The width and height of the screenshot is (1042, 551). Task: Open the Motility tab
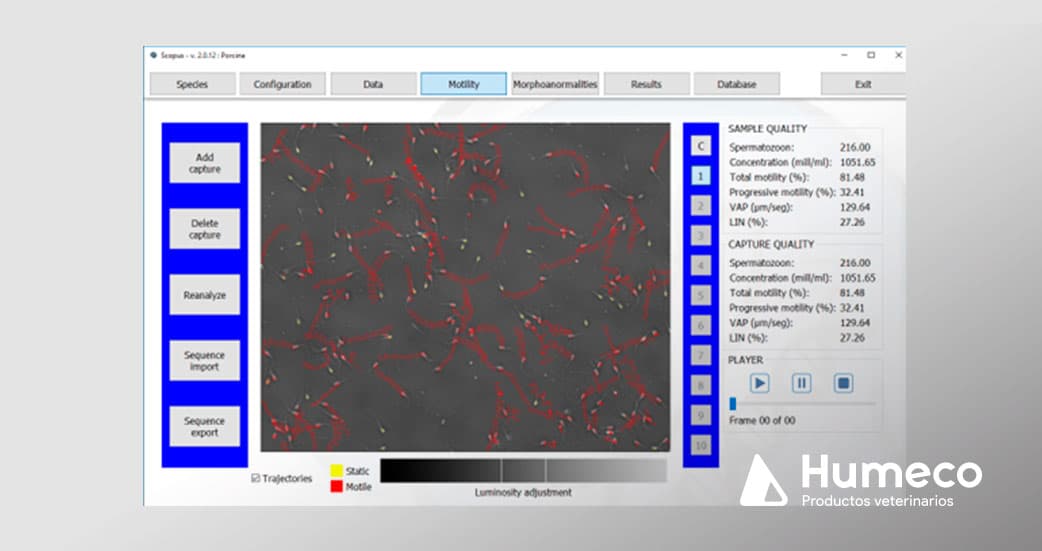point(464,84)
